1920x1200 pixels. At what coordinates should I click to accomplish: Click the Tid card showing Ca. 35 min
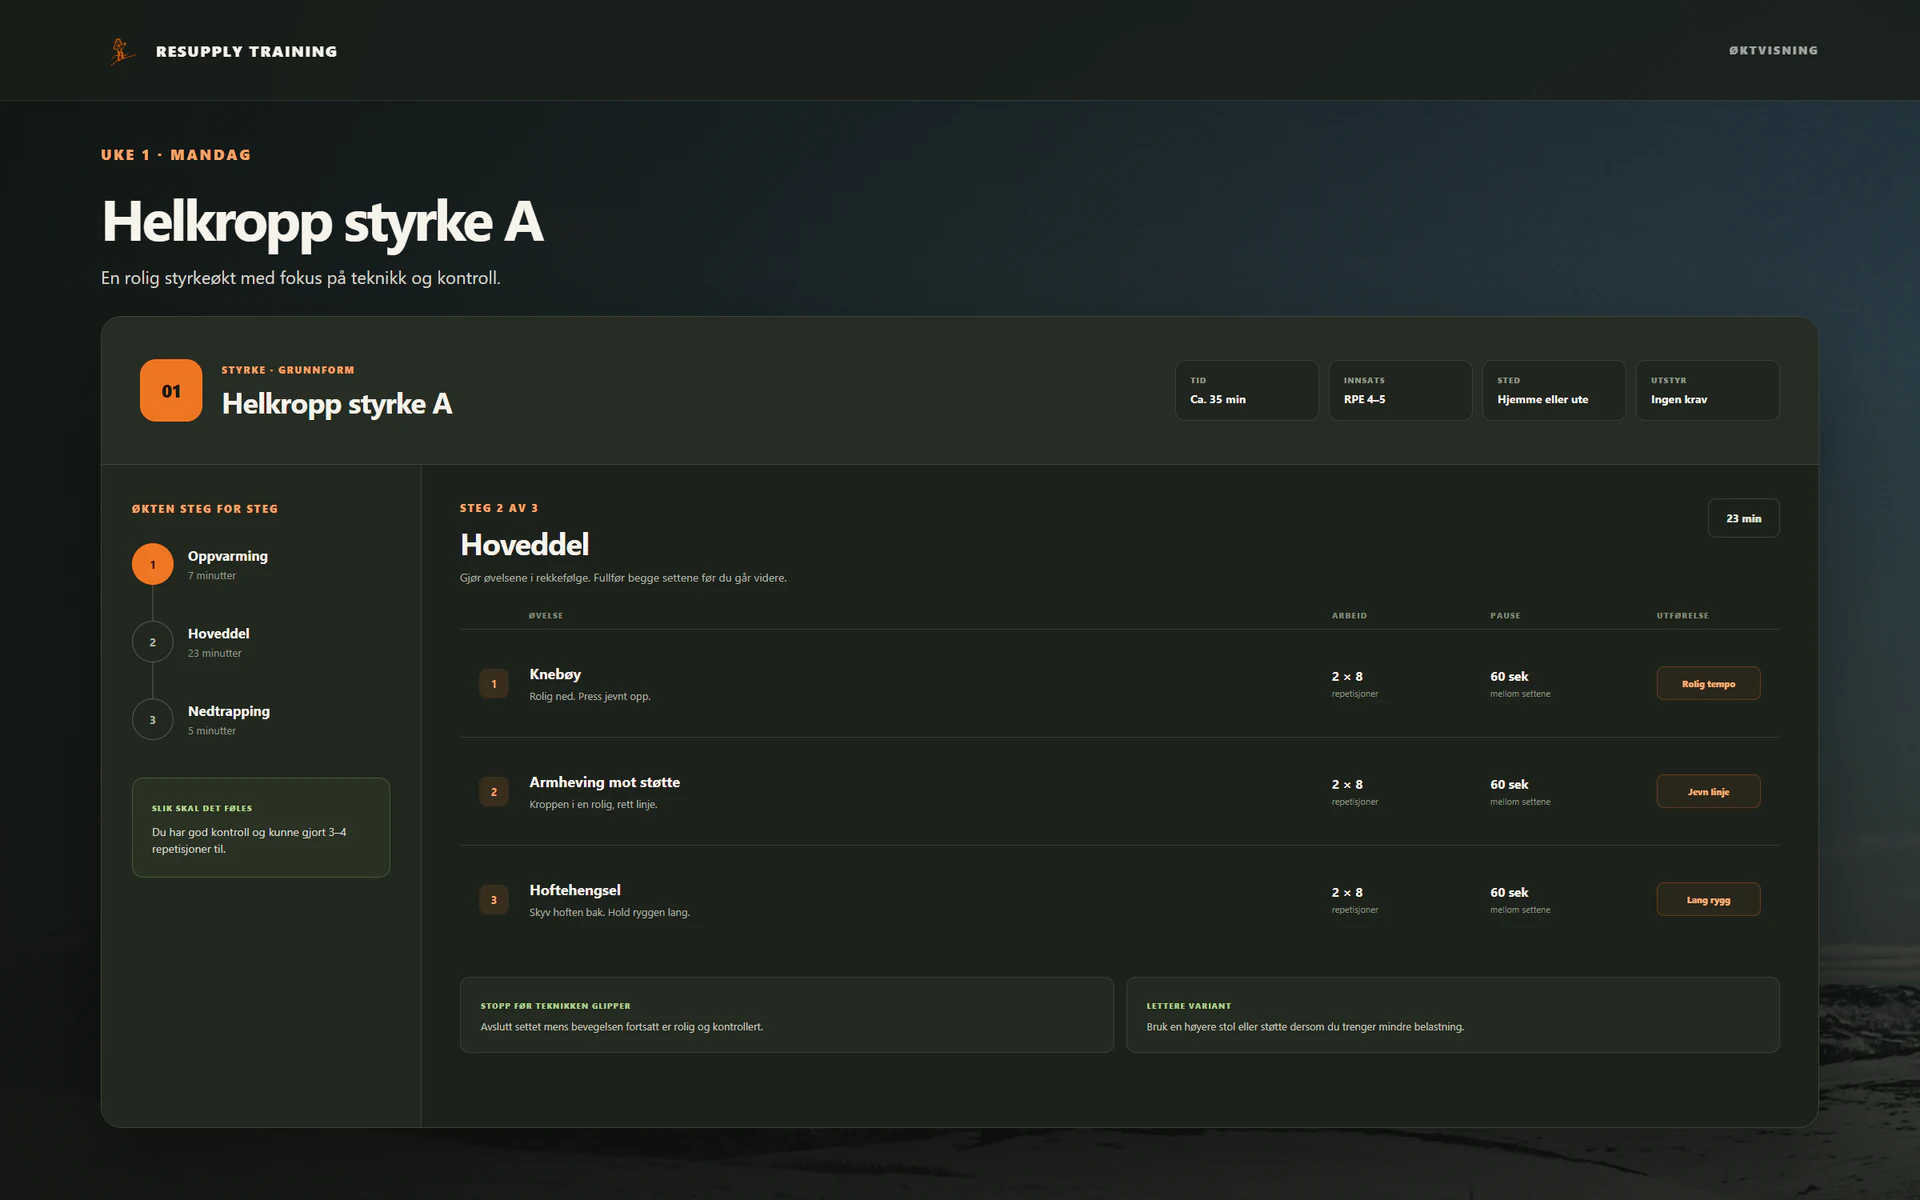(x=1246, y=391)
